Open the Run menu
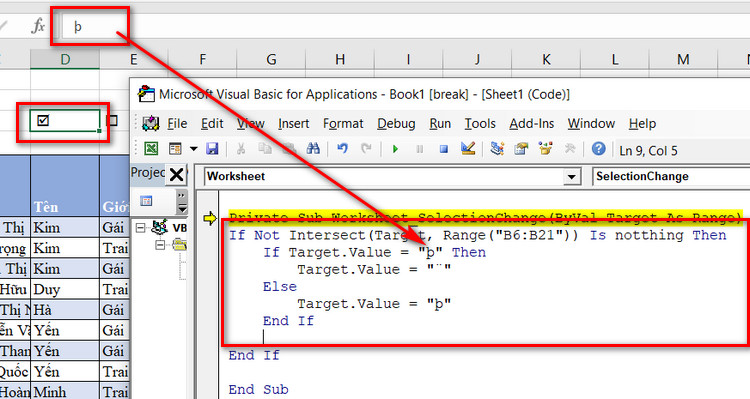750x399 pixels. point(440,124)
